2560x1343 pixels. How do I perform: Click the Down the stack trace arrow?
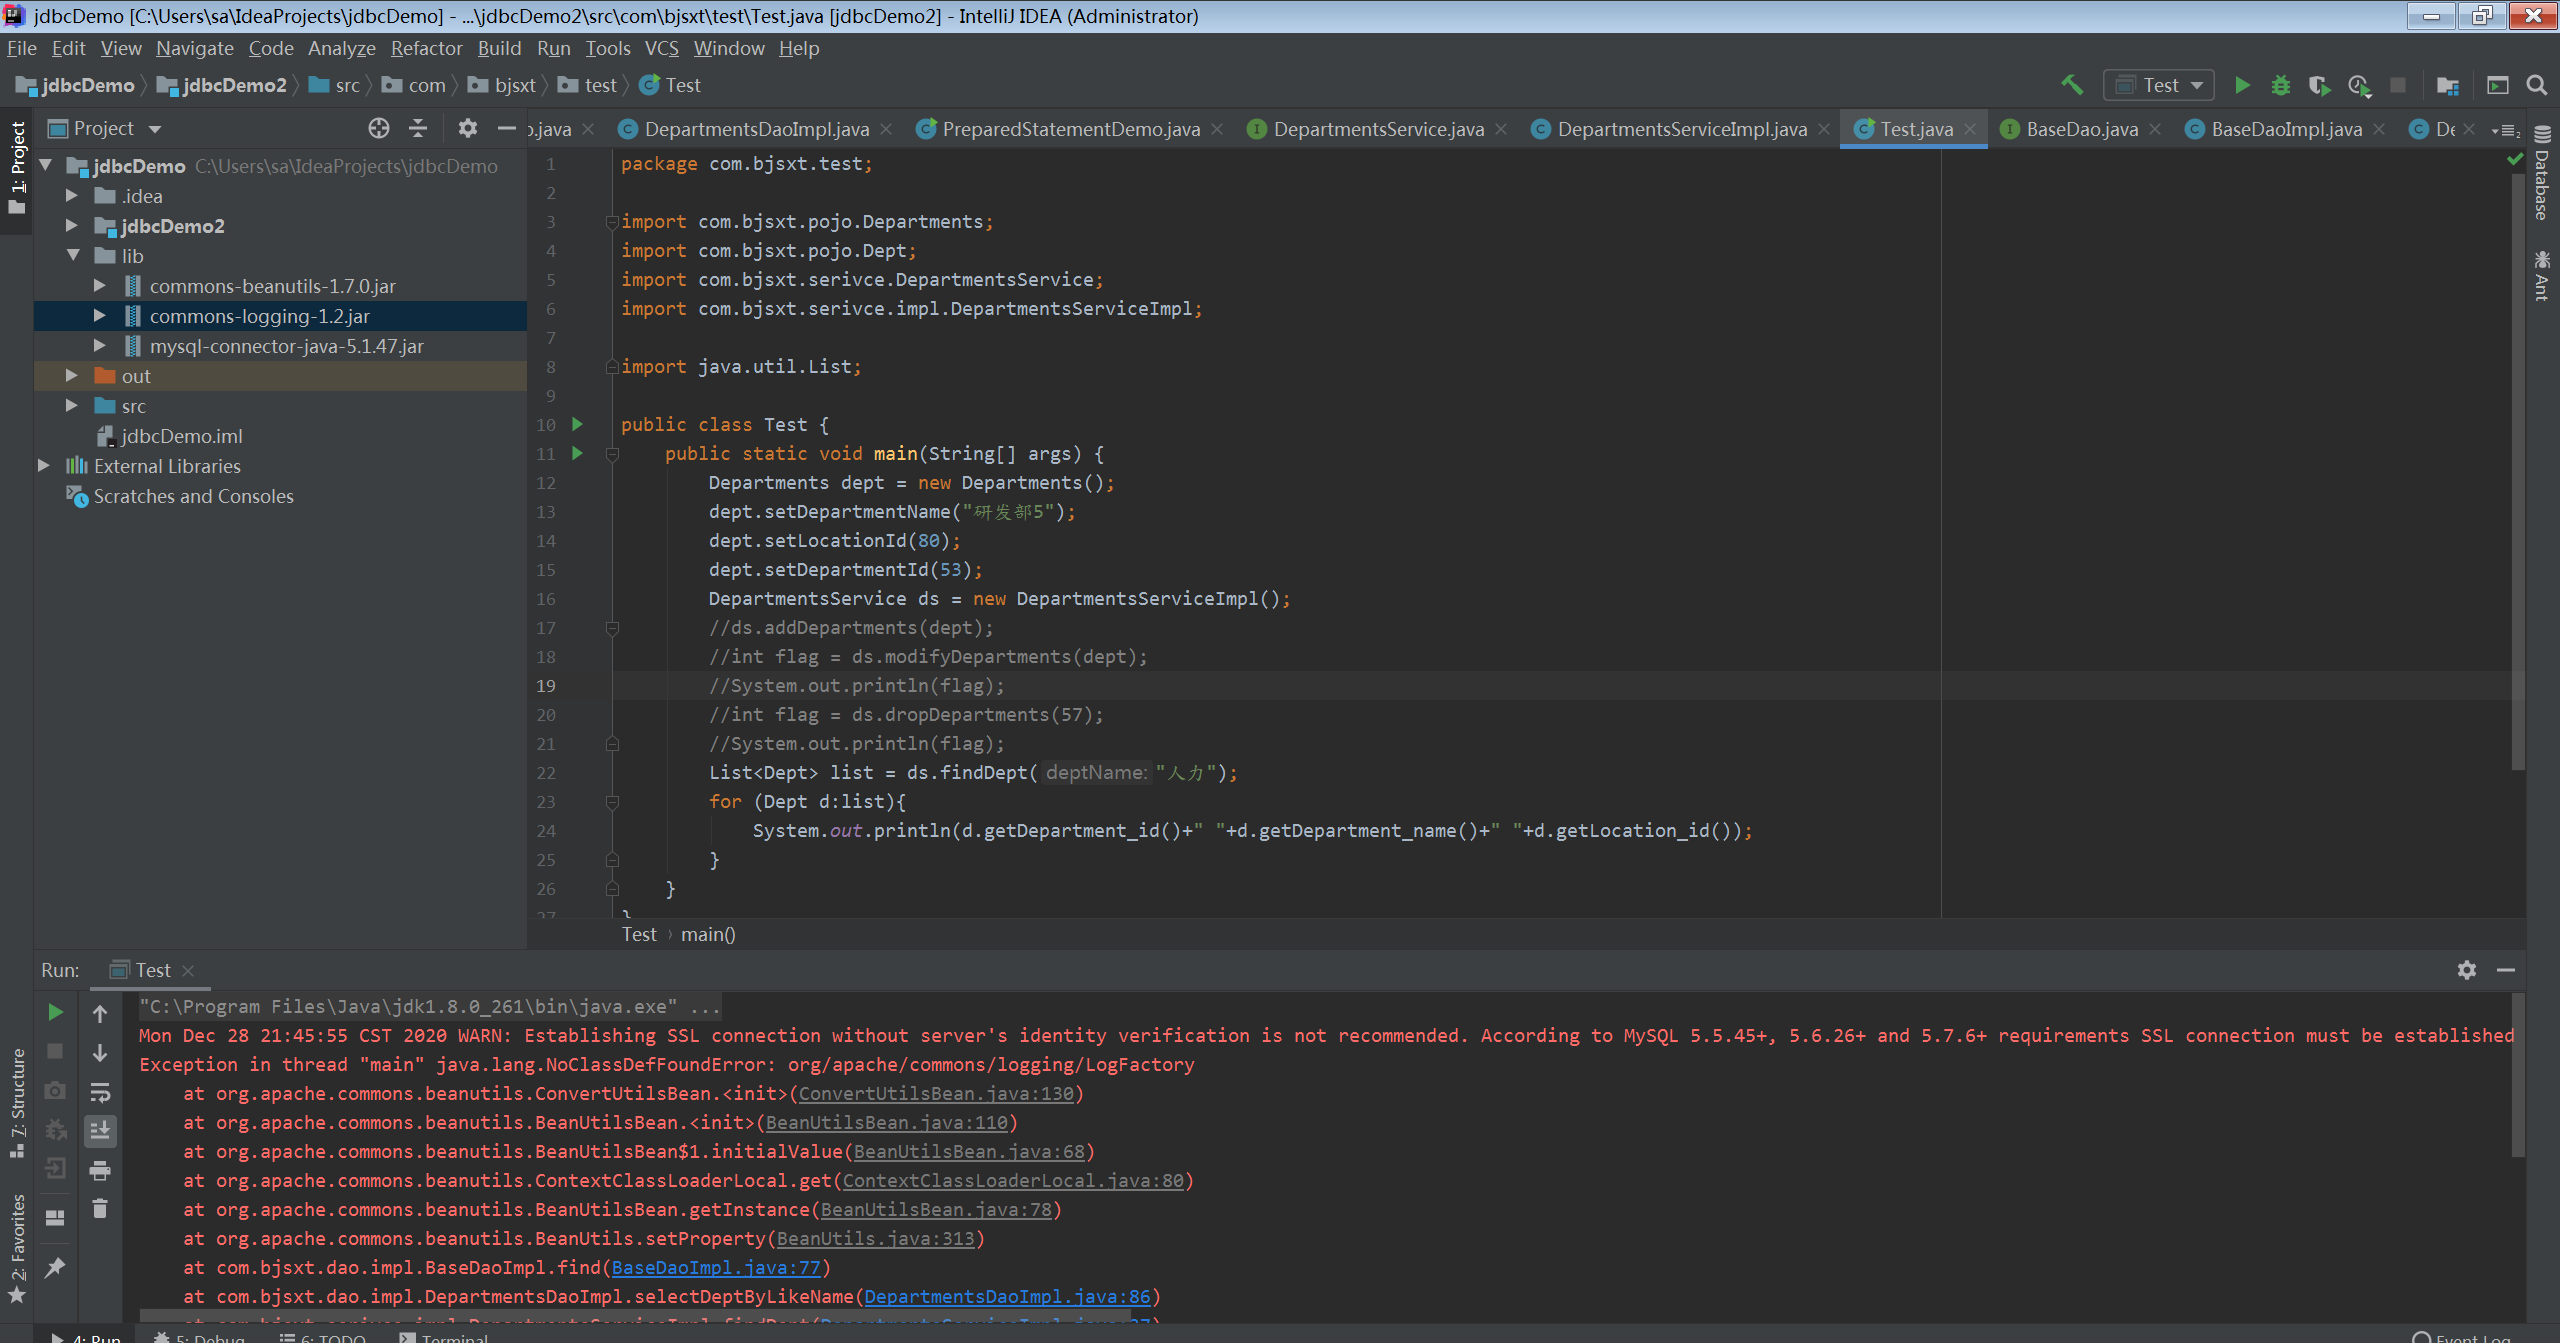(100, 1053)
